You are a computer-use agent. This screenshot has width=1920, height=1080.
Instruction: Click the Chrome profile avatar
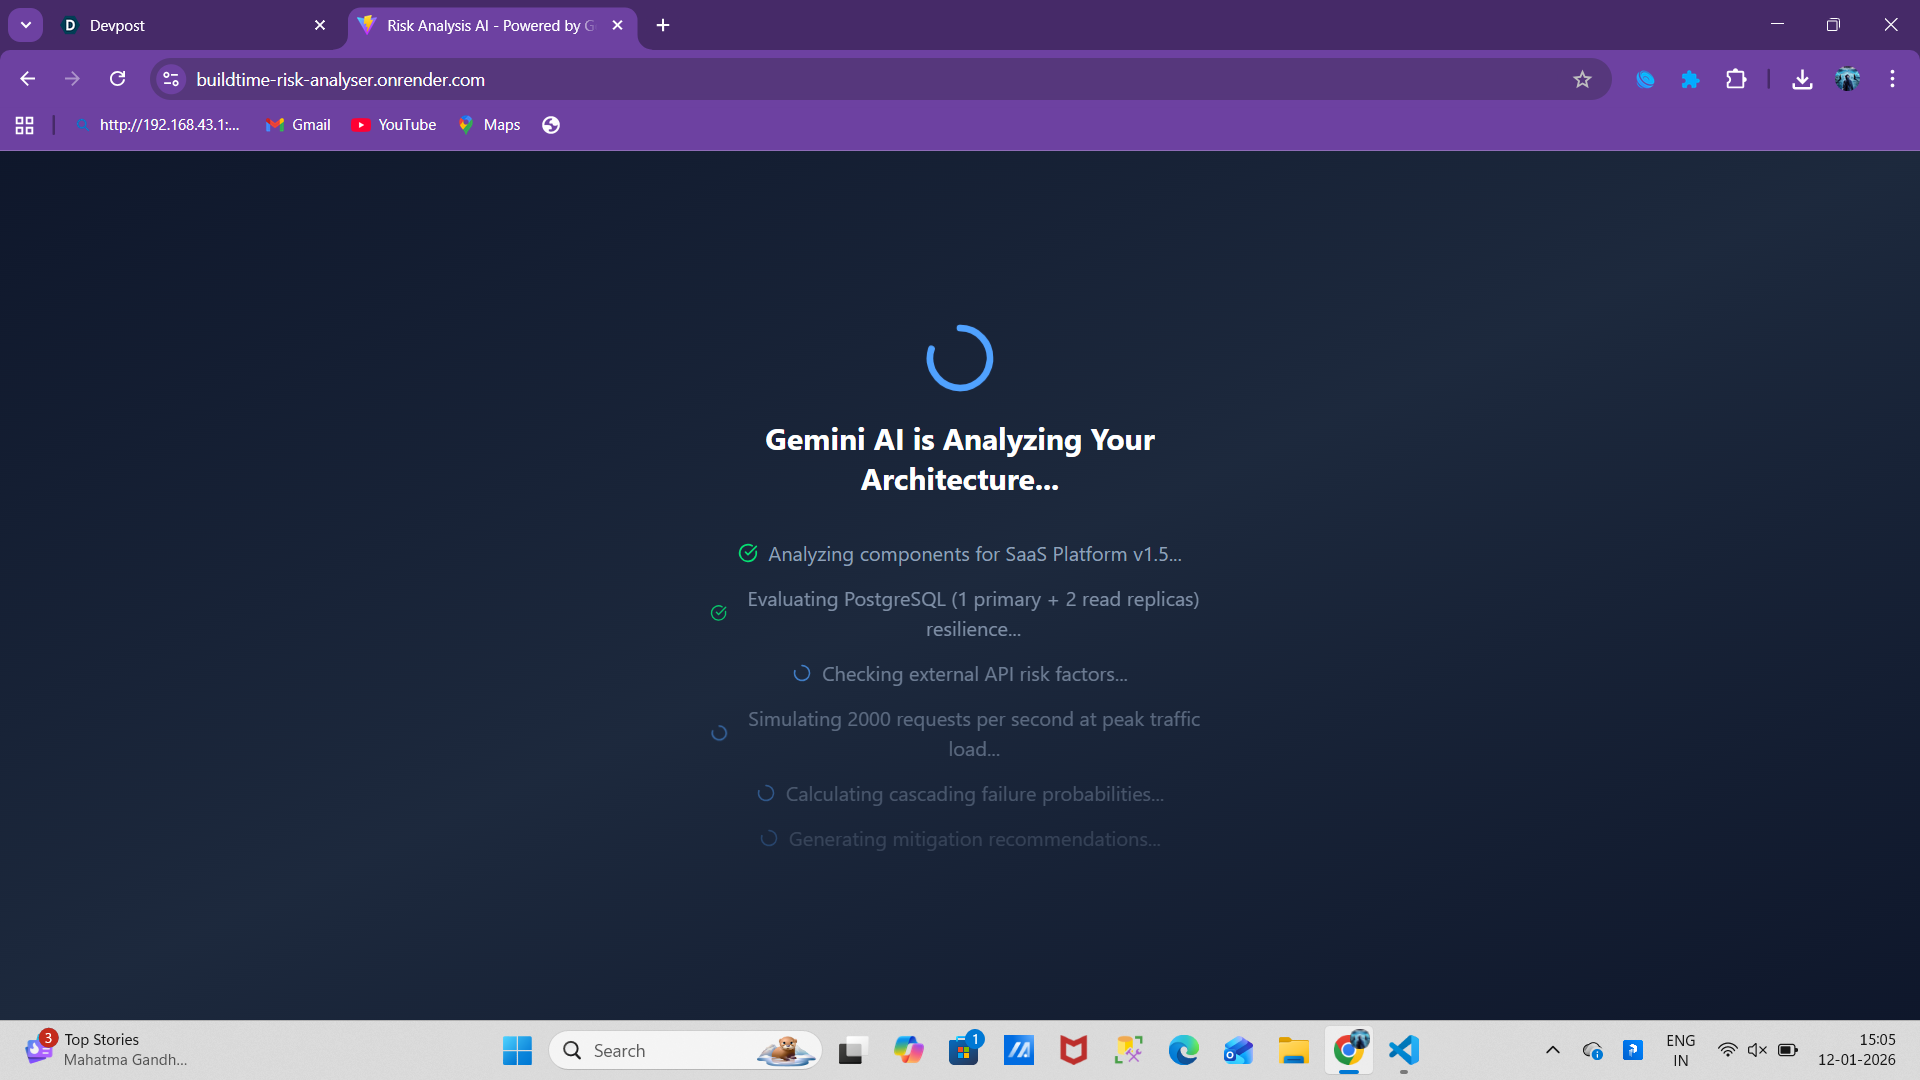click(x=1847, y=79)
